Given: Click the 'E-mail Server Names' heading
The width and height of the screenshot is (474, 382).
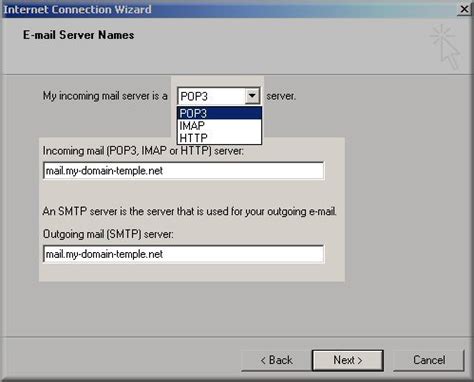Looking at the screenshot, I should (79, 35).
